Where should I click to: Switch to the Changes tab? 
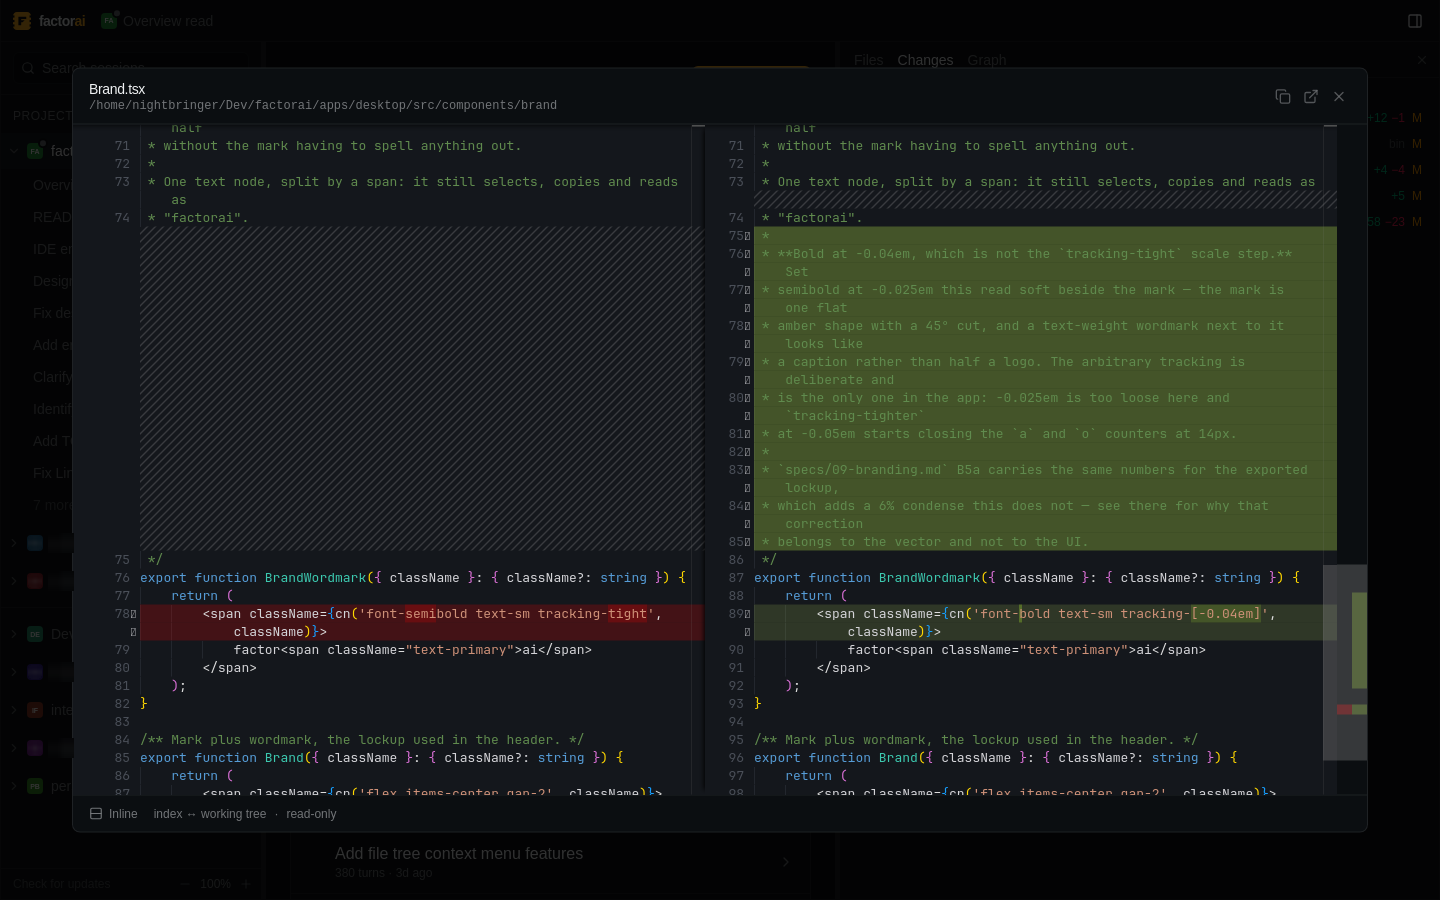[925, 60]
